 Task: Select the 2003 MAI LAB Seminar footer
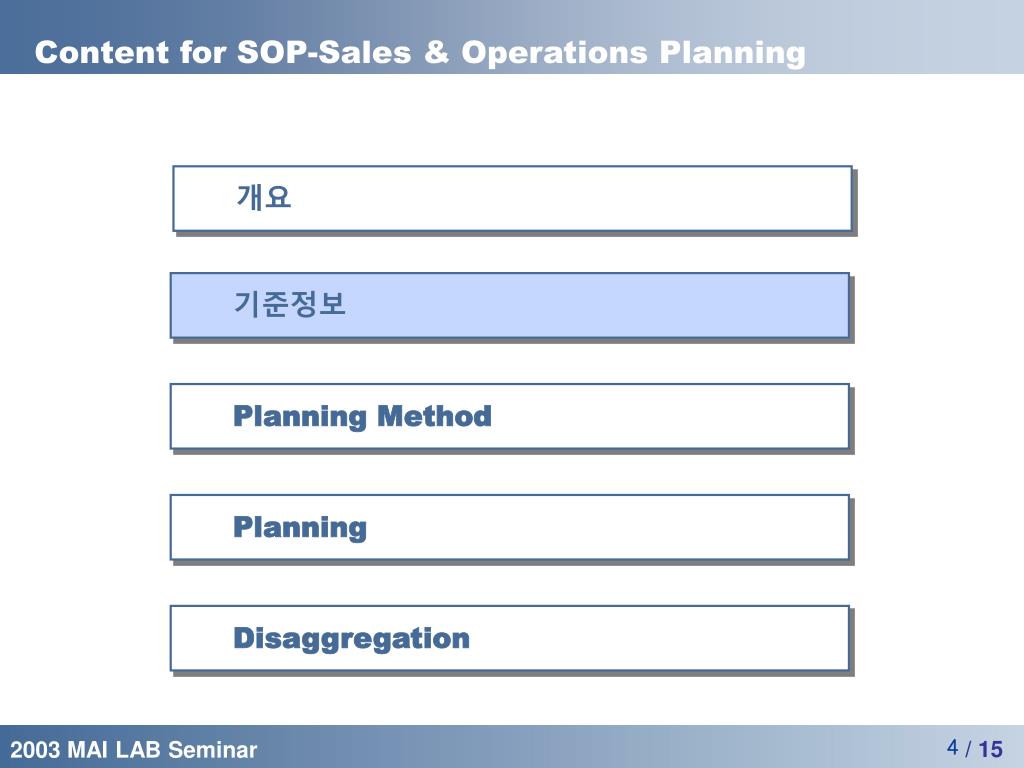[x=134, y=749]
